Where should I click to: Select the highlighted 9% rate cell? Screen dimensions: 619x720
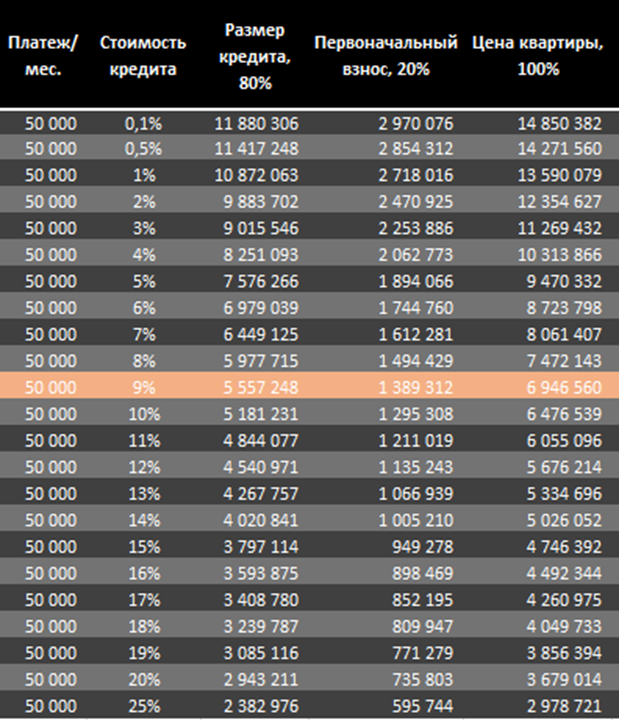coord(144,388)
